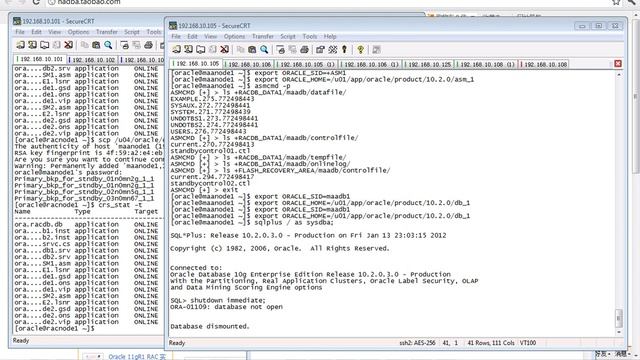Open Global Options tools icon, 192.168.10.105 window
The image size is (640, 360).
click(333, 50)
